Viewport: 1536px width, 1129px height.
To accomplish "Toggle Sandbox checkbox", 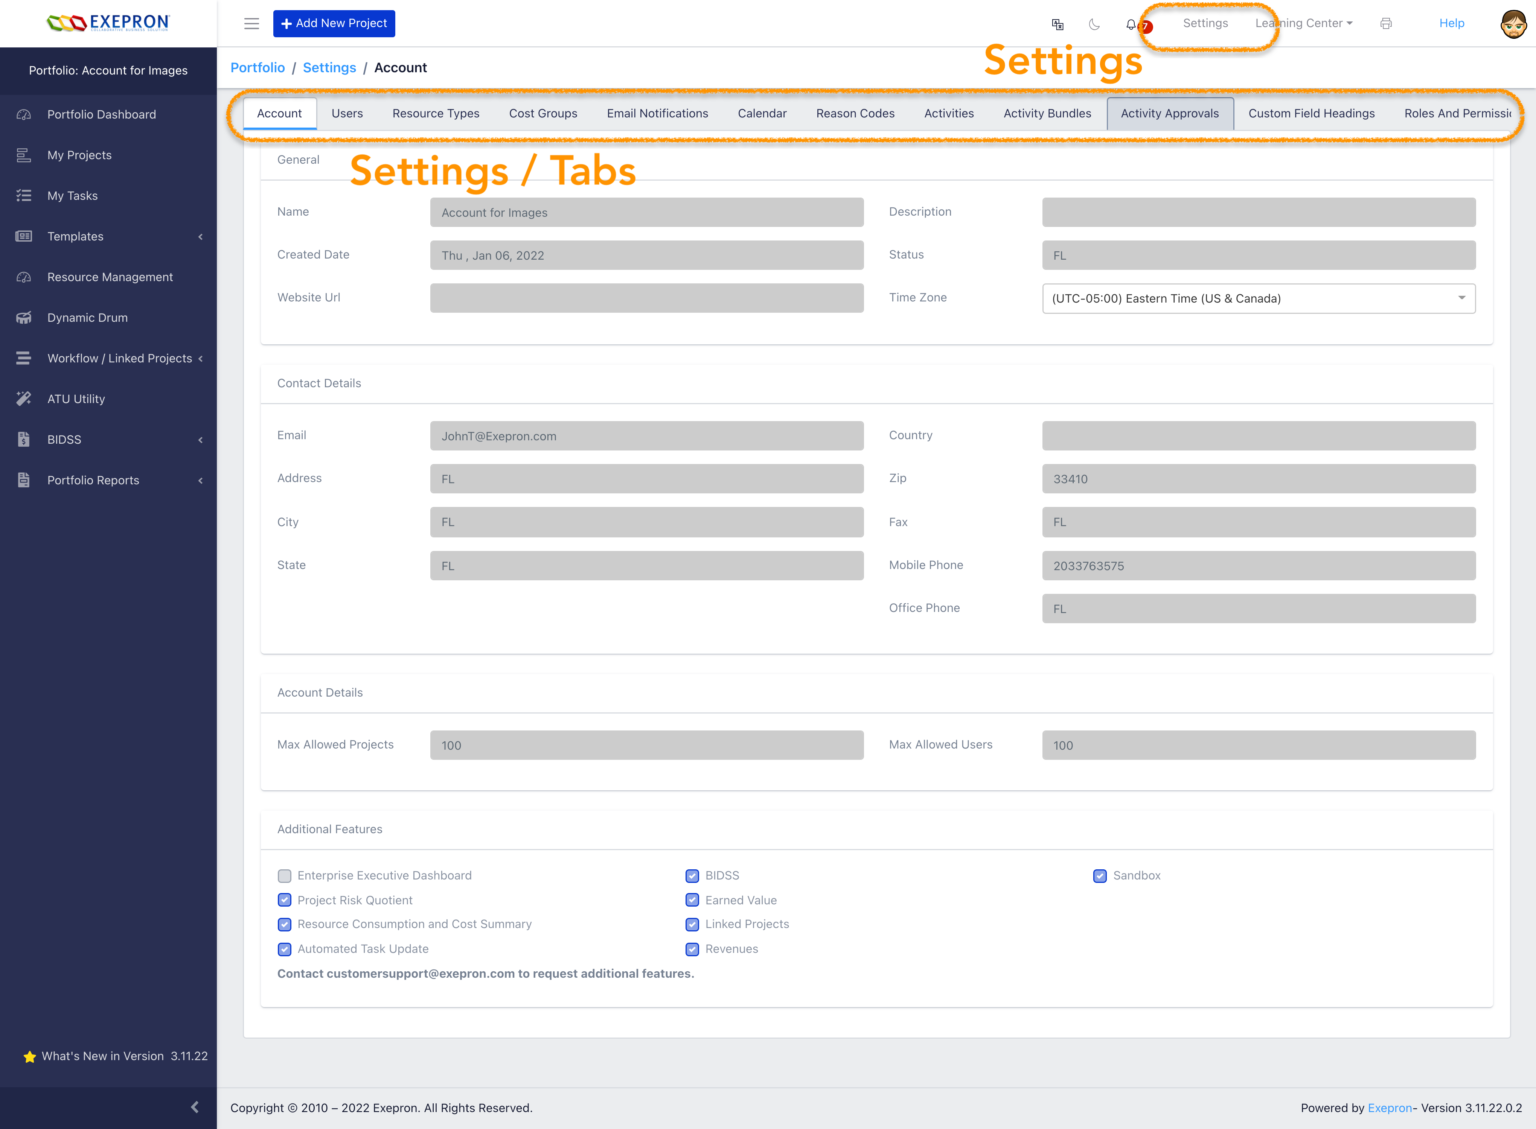I will click(1100, 876).
